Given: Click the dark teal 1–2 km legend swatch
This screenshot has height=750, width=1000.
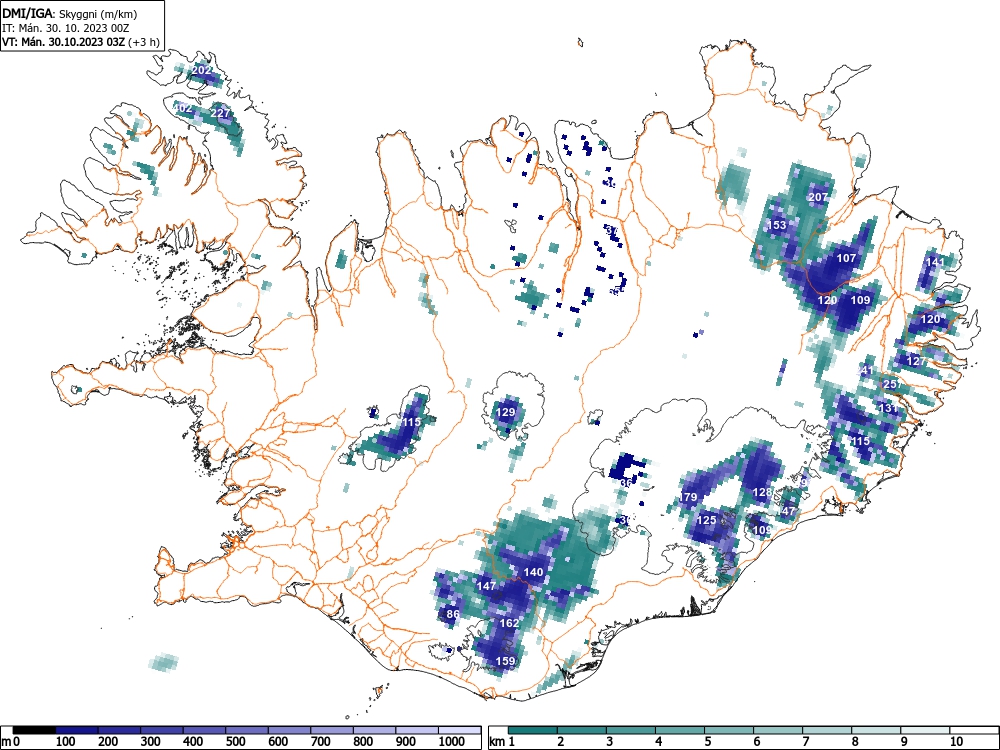Looking at the screenshot, I should tap(533, 730).
